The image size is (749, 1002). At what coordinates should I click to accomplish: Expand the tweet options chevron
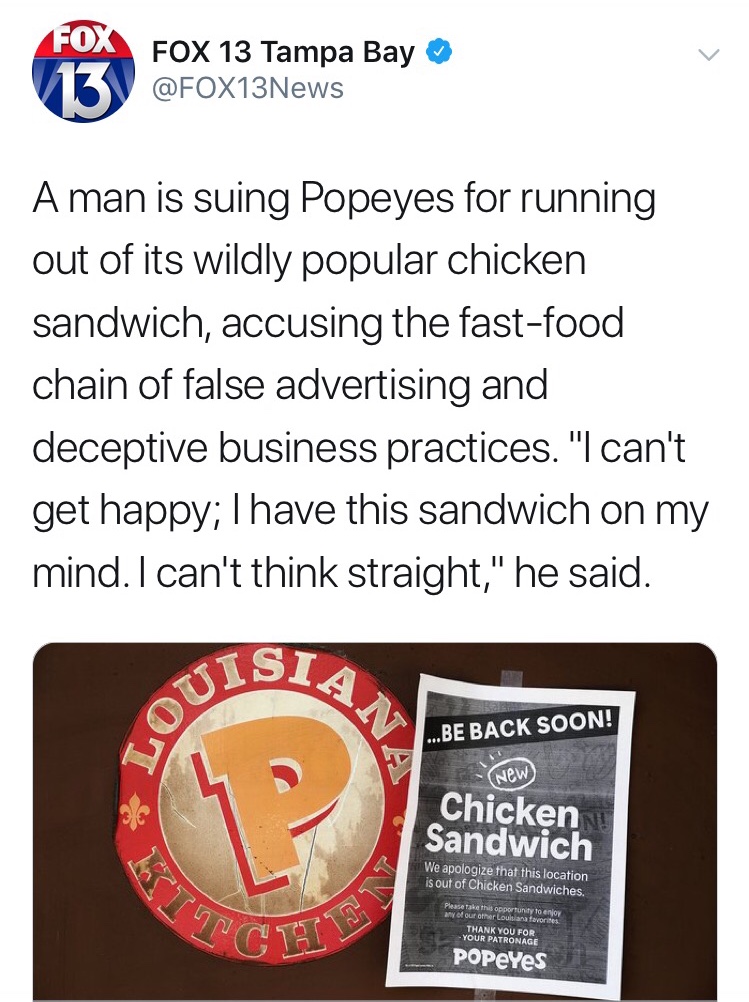coord(708,56)
